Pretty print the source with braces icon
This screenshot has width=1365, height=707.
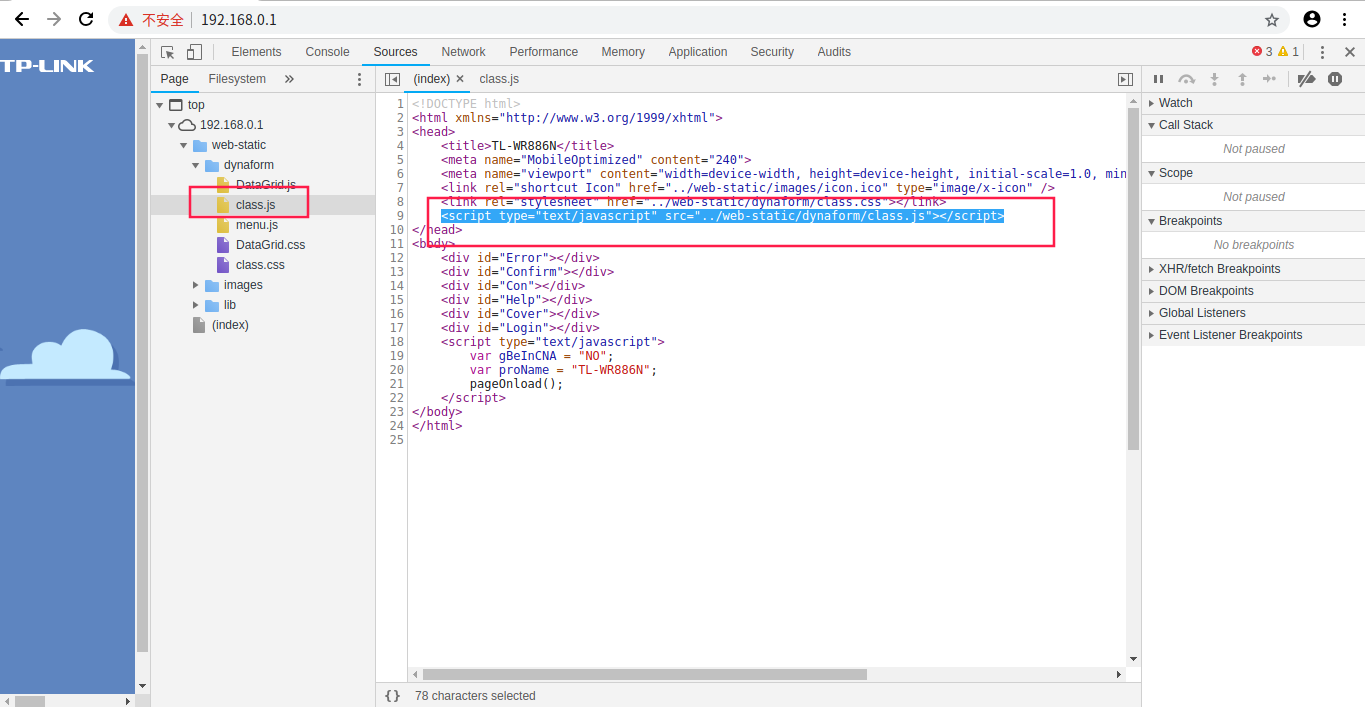tap(392, 695)
